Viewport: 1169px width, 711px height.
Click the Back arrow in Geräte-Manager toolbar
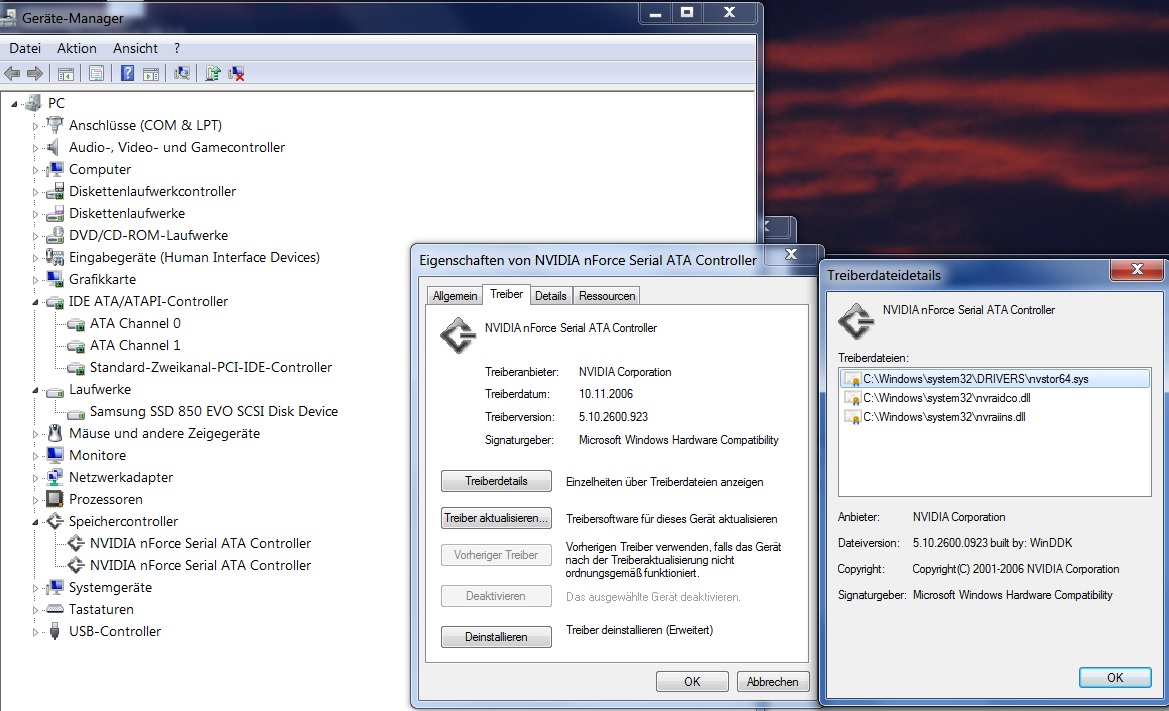pos(12,73)
